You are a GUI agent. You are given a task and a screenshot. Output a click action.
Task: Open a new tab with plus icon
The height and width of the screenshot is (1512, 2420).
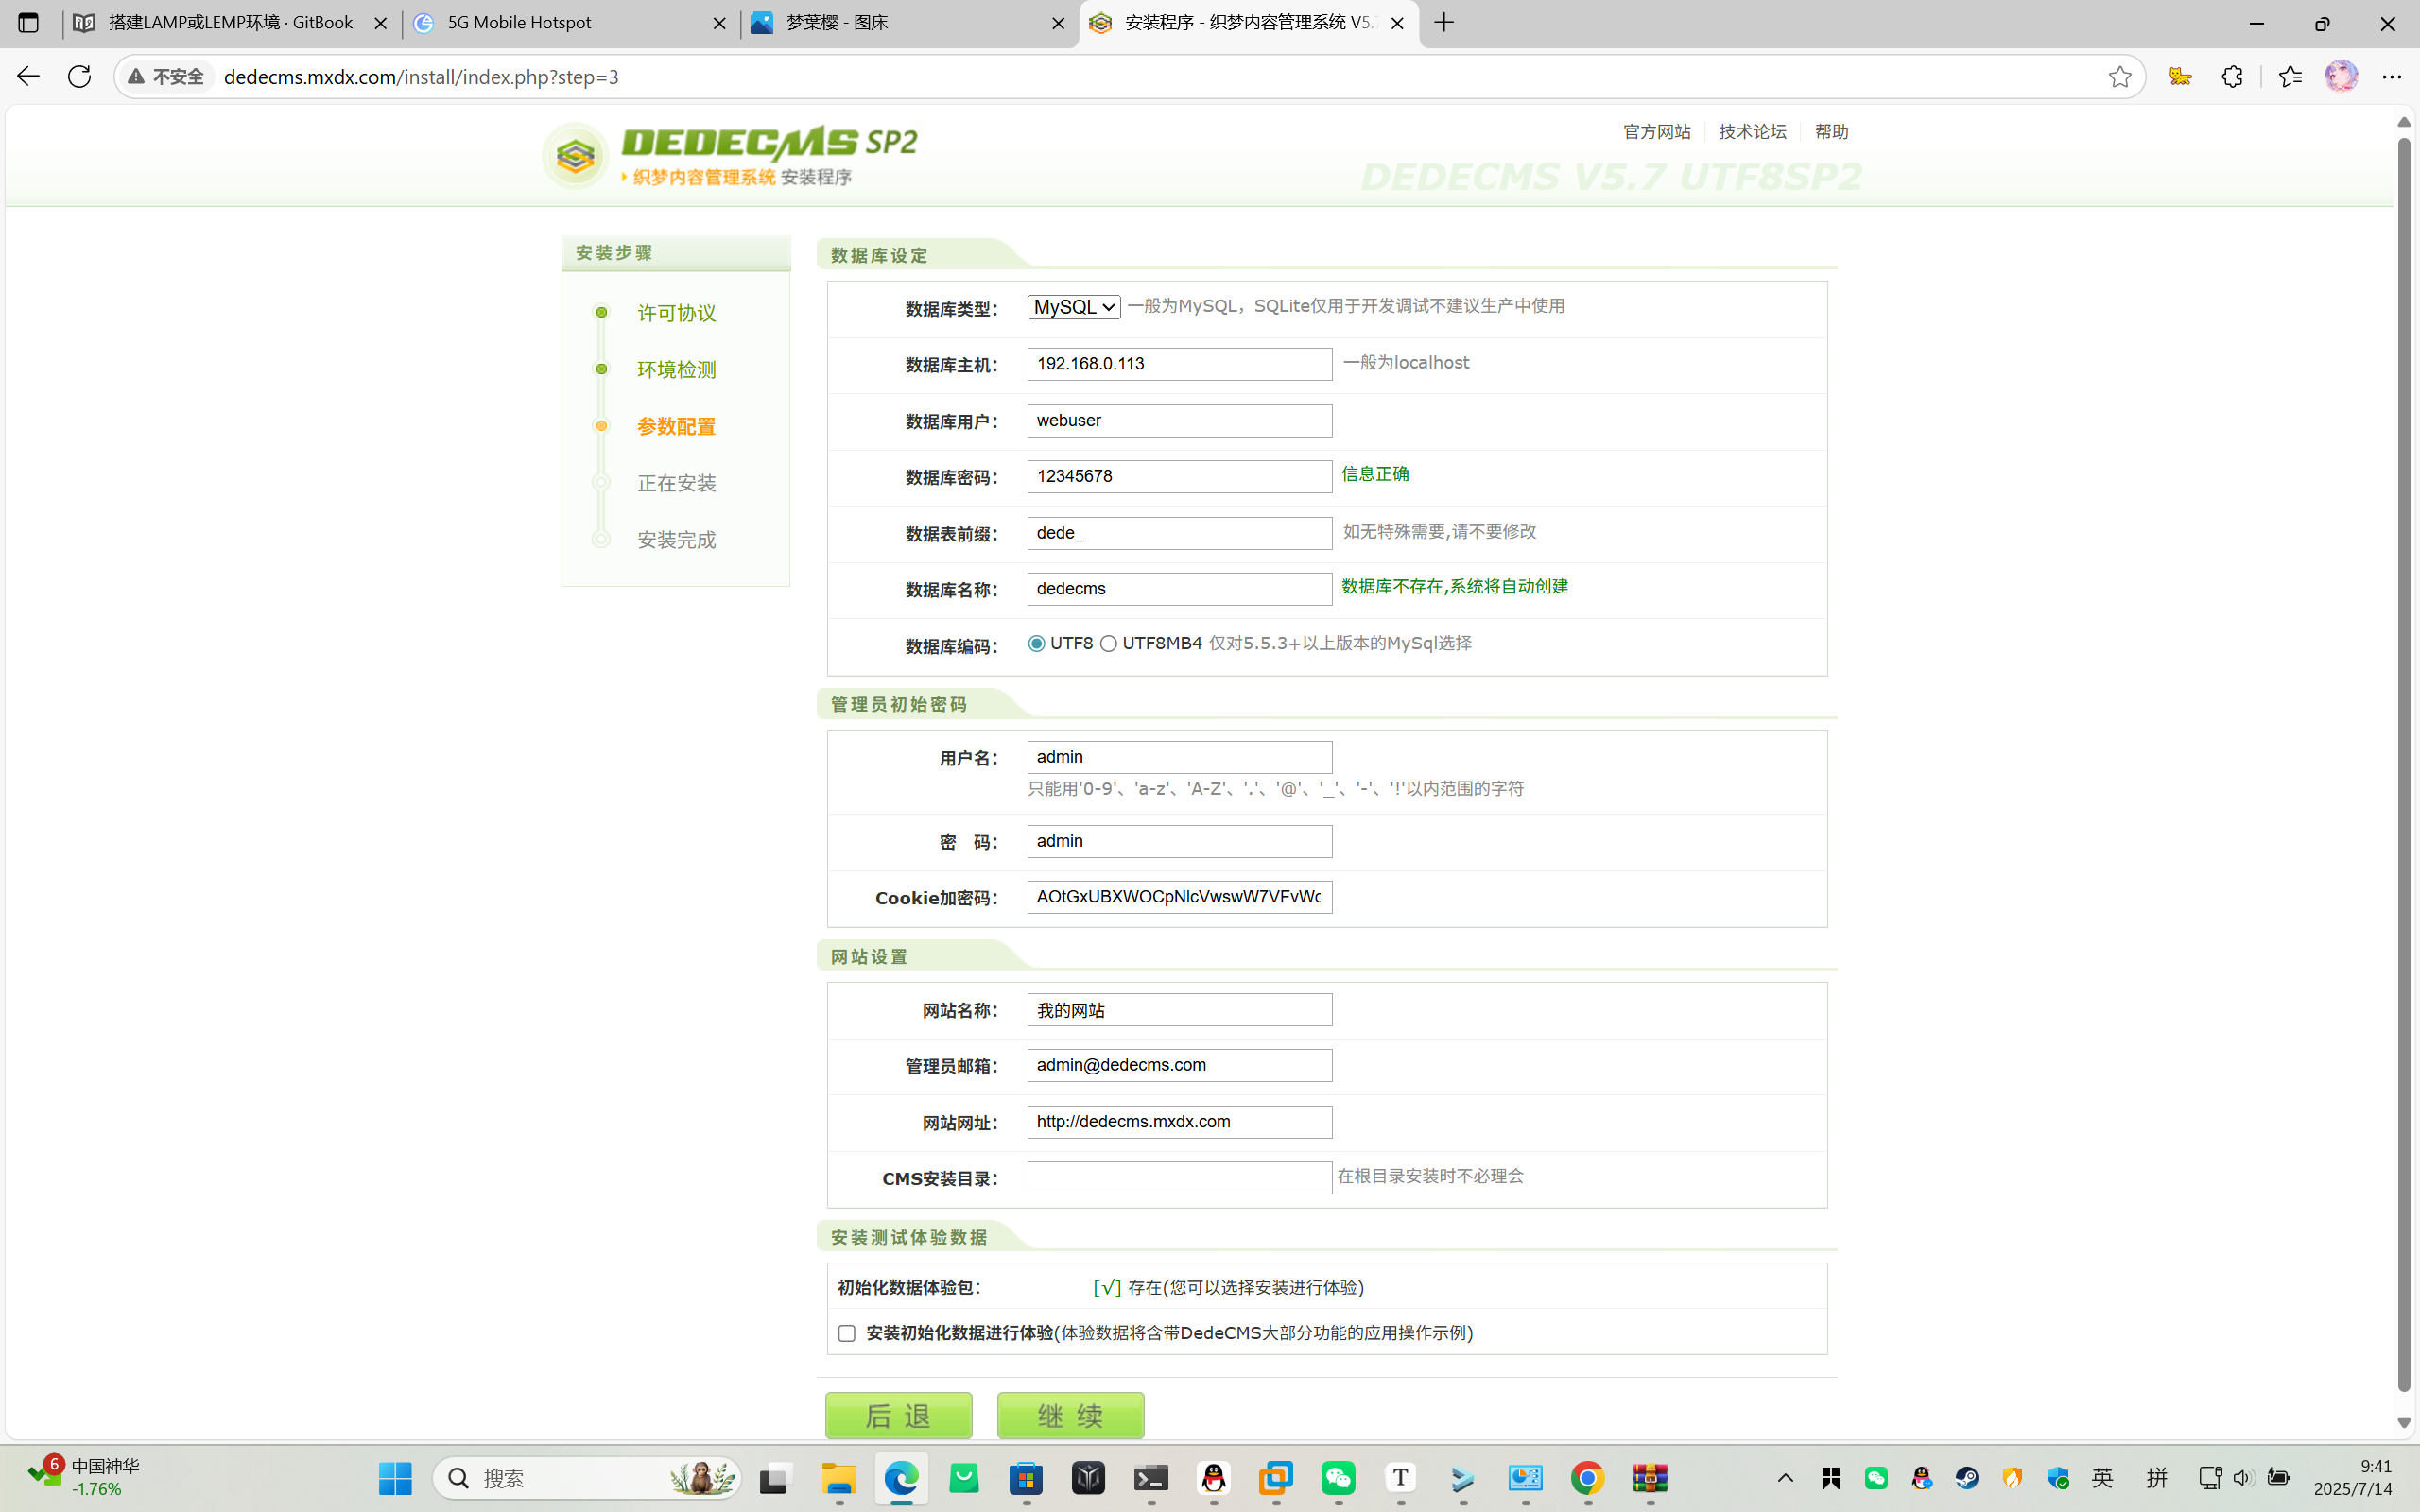(x=1444, y=23)
